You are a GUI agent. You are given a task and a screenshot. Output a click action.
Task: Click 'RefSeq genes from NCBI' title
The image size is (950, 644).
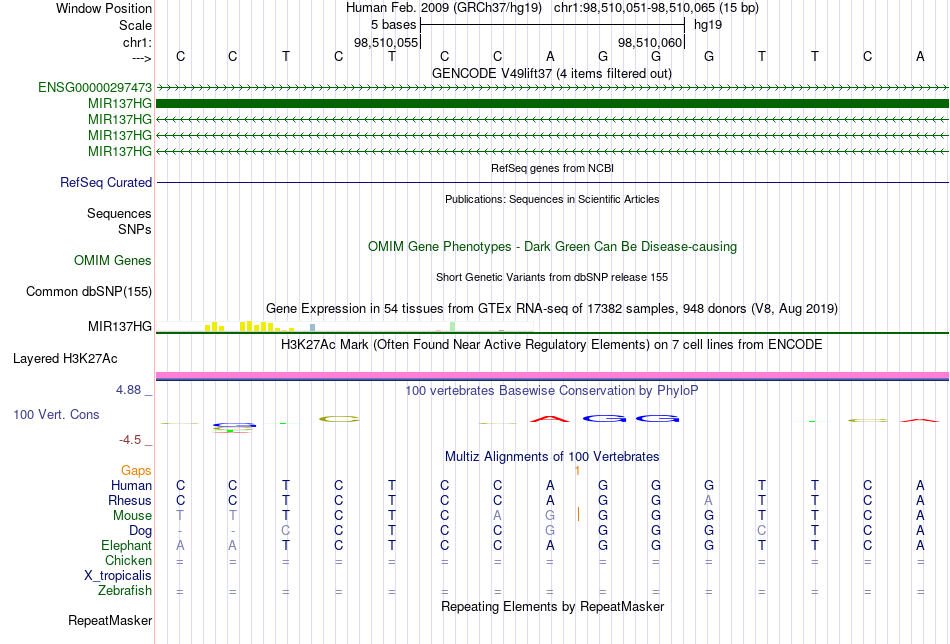click(x=552, y=168)
